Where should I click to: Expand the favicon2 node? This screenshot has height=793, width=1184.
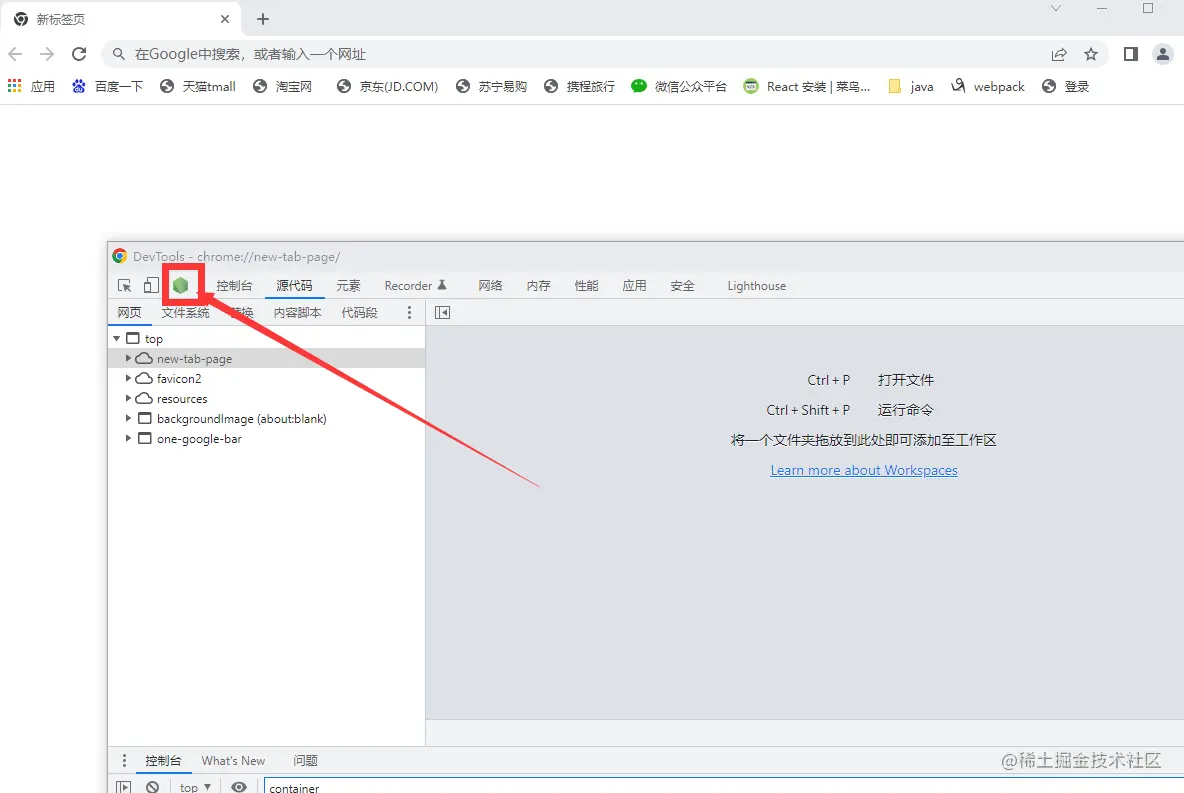[x=128, y=378]
